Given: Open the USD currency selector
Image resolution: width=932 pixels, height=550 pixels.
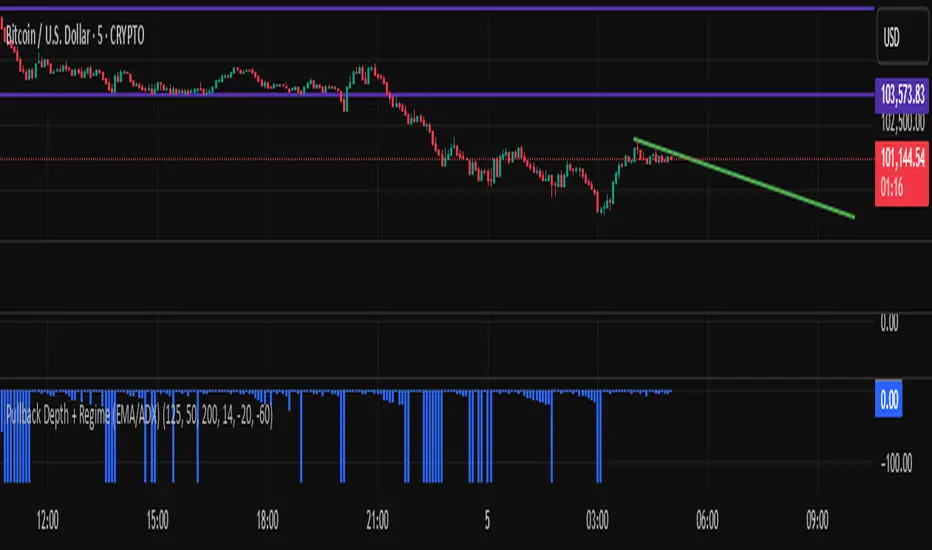Looking at the screenshot, I should pyautogui.click(x=902, y=38).
